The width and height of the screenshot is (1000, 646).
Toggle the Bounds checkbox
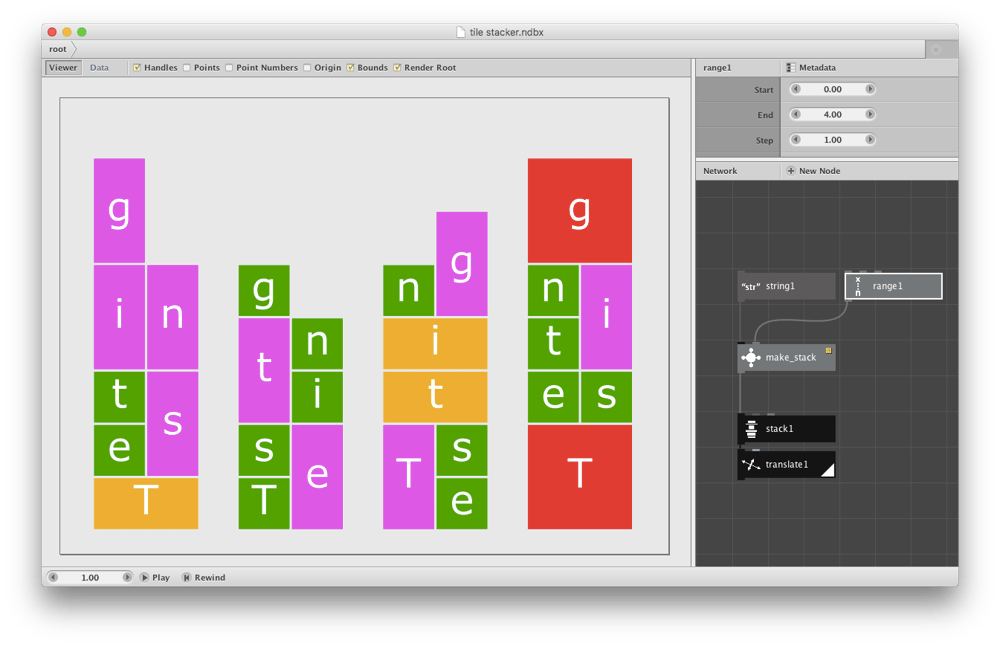tap(350, 68)
